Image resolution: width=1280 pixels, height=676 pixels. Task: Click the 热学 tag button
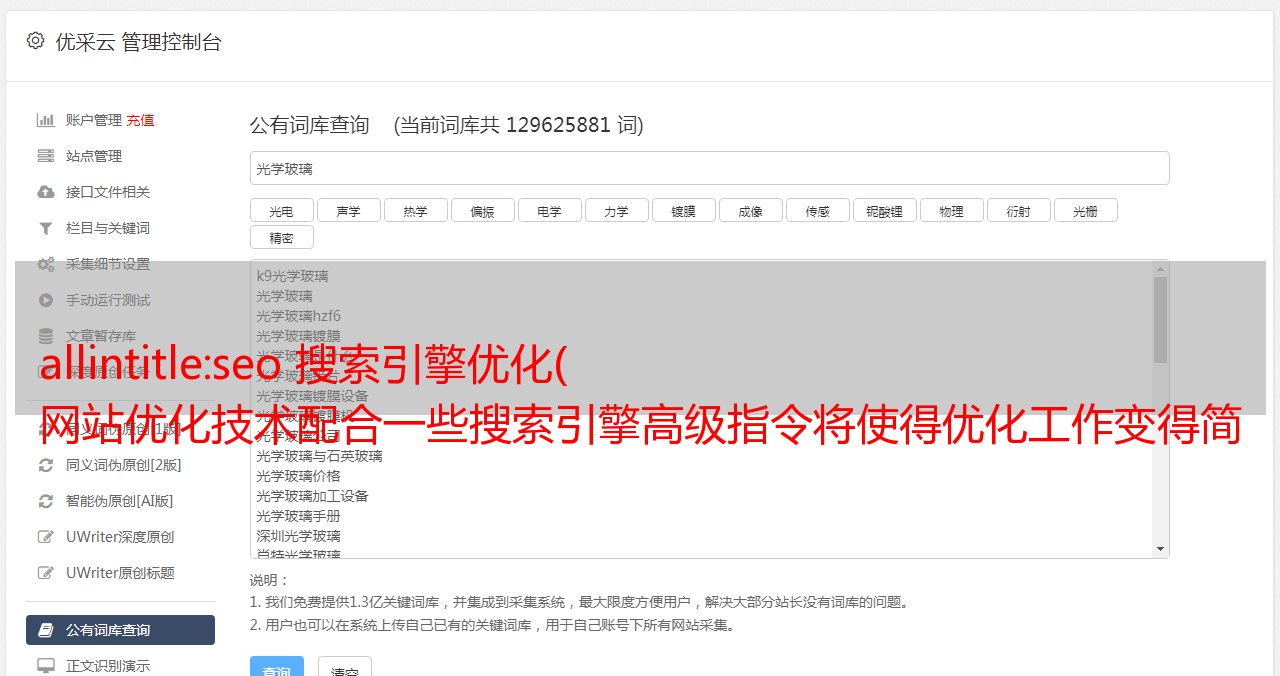pos(415,210)
